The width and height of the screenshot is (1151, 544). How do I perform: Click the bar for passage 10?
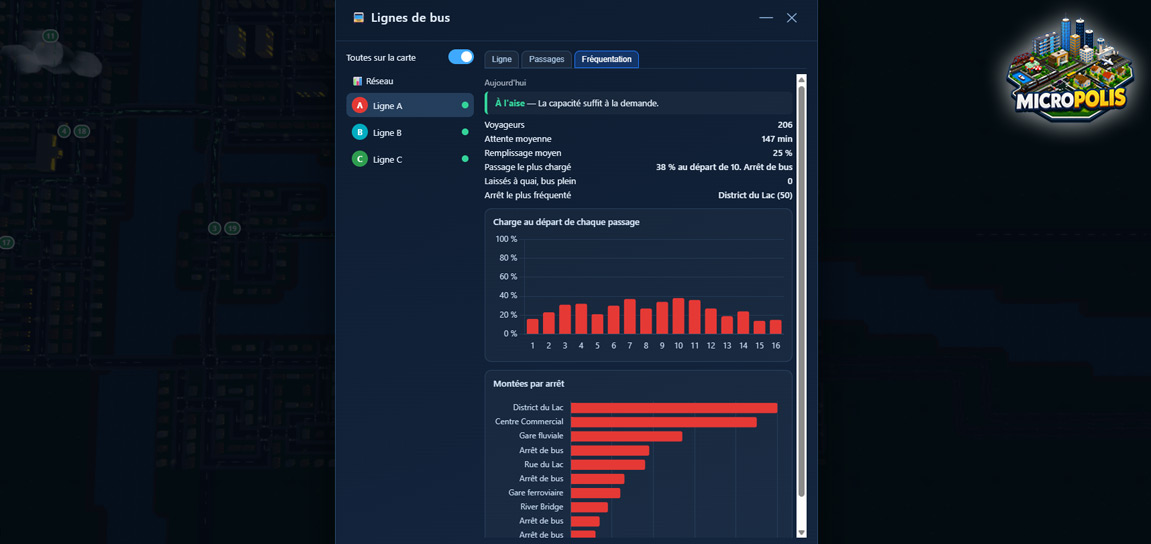678,316
